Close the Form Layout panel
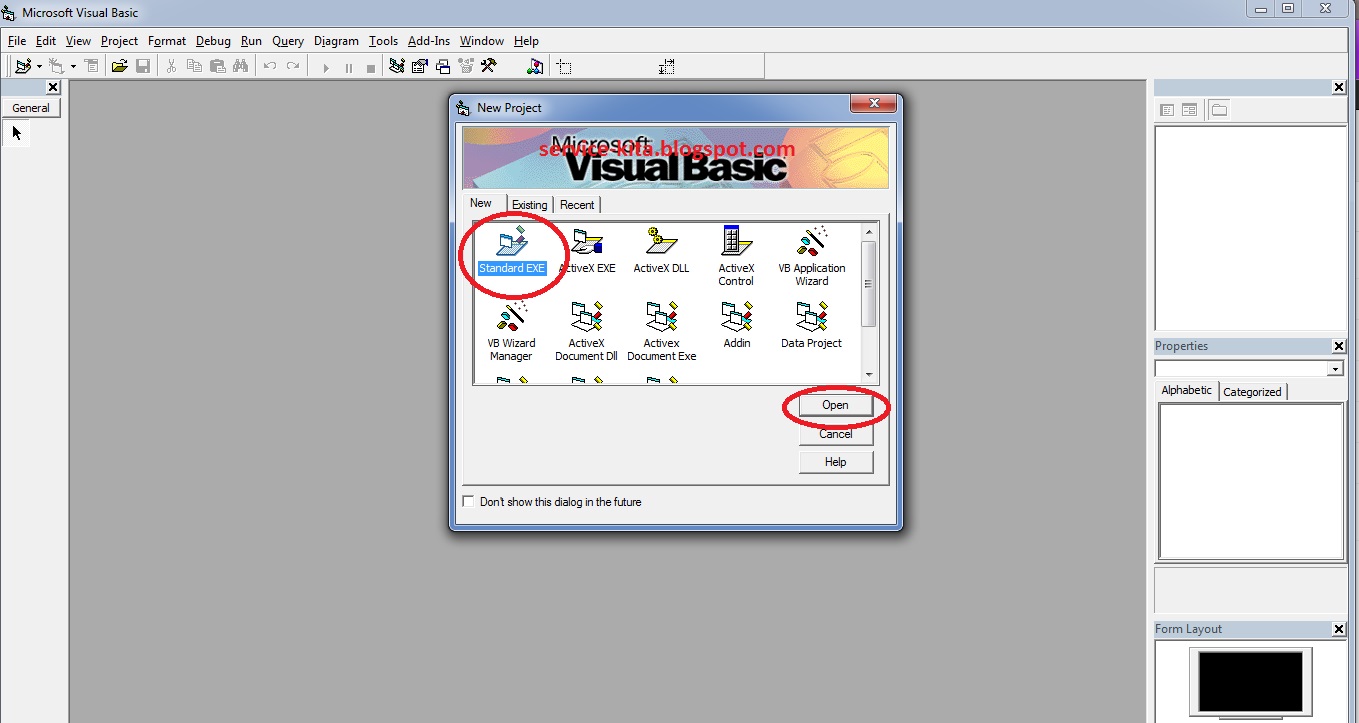 (x=1339, y=629)
